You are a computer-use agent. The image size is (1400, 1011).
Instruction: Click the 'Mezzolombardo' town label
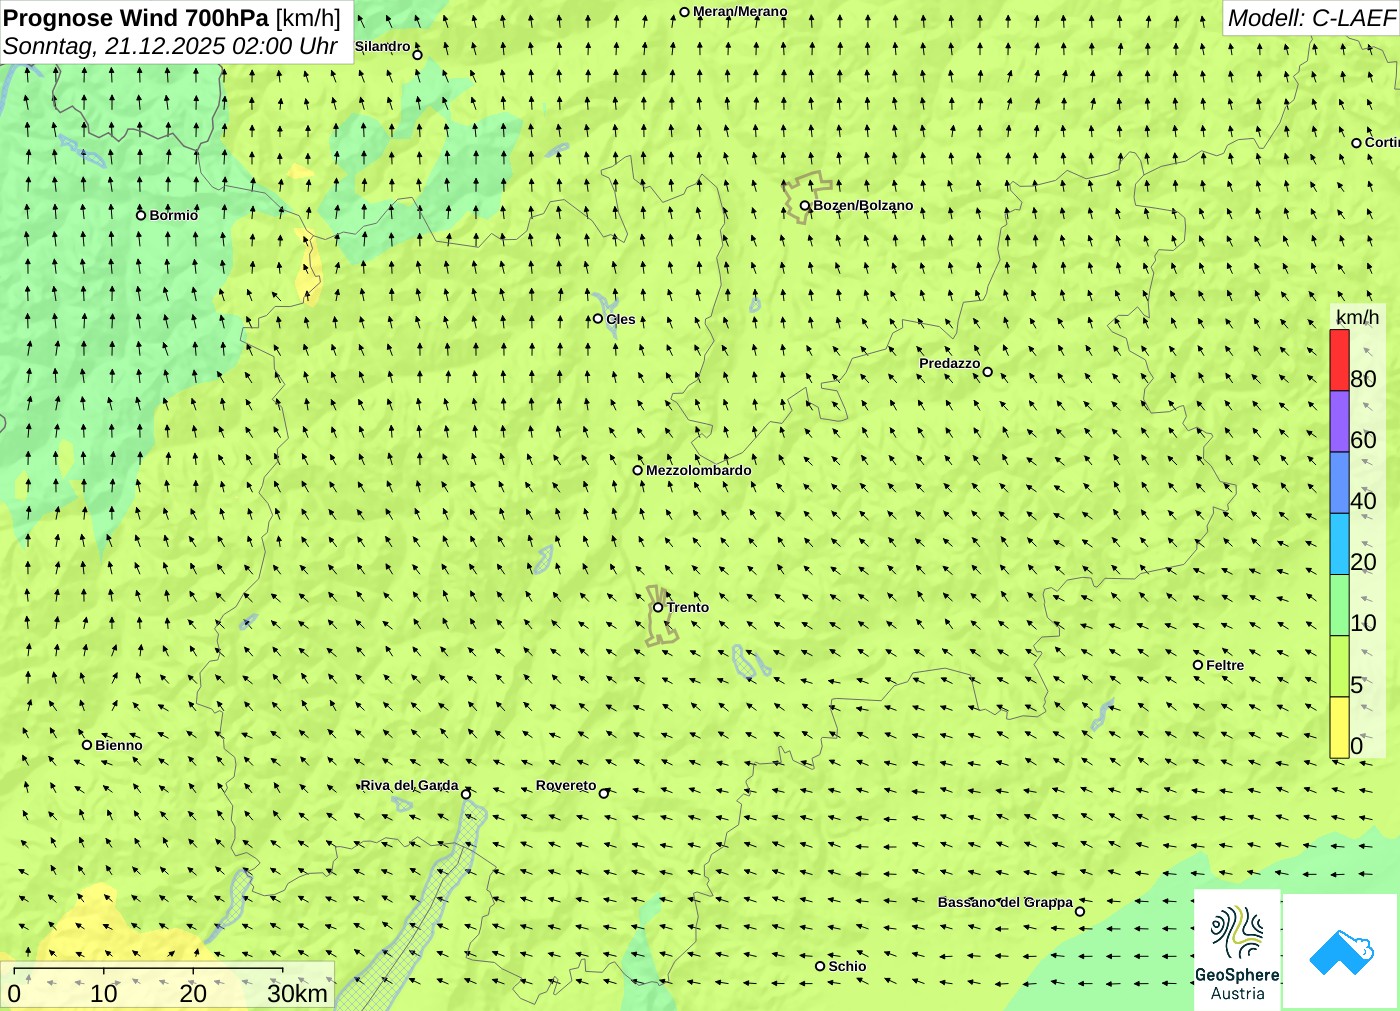click(699, 470)
